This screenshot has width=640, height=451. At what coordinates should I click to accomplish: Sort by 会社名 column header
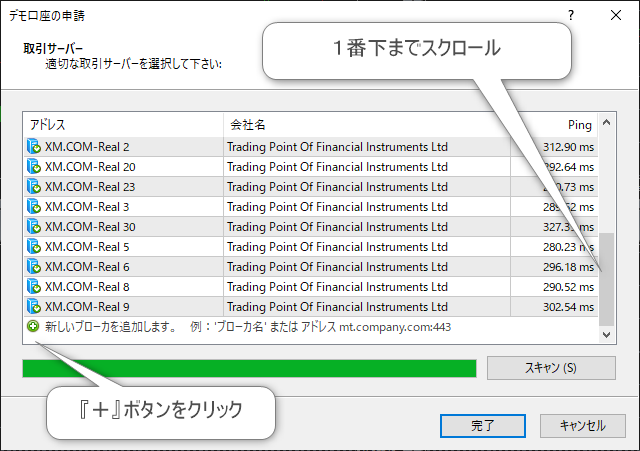pyautogui.click(x=367, y=125)
